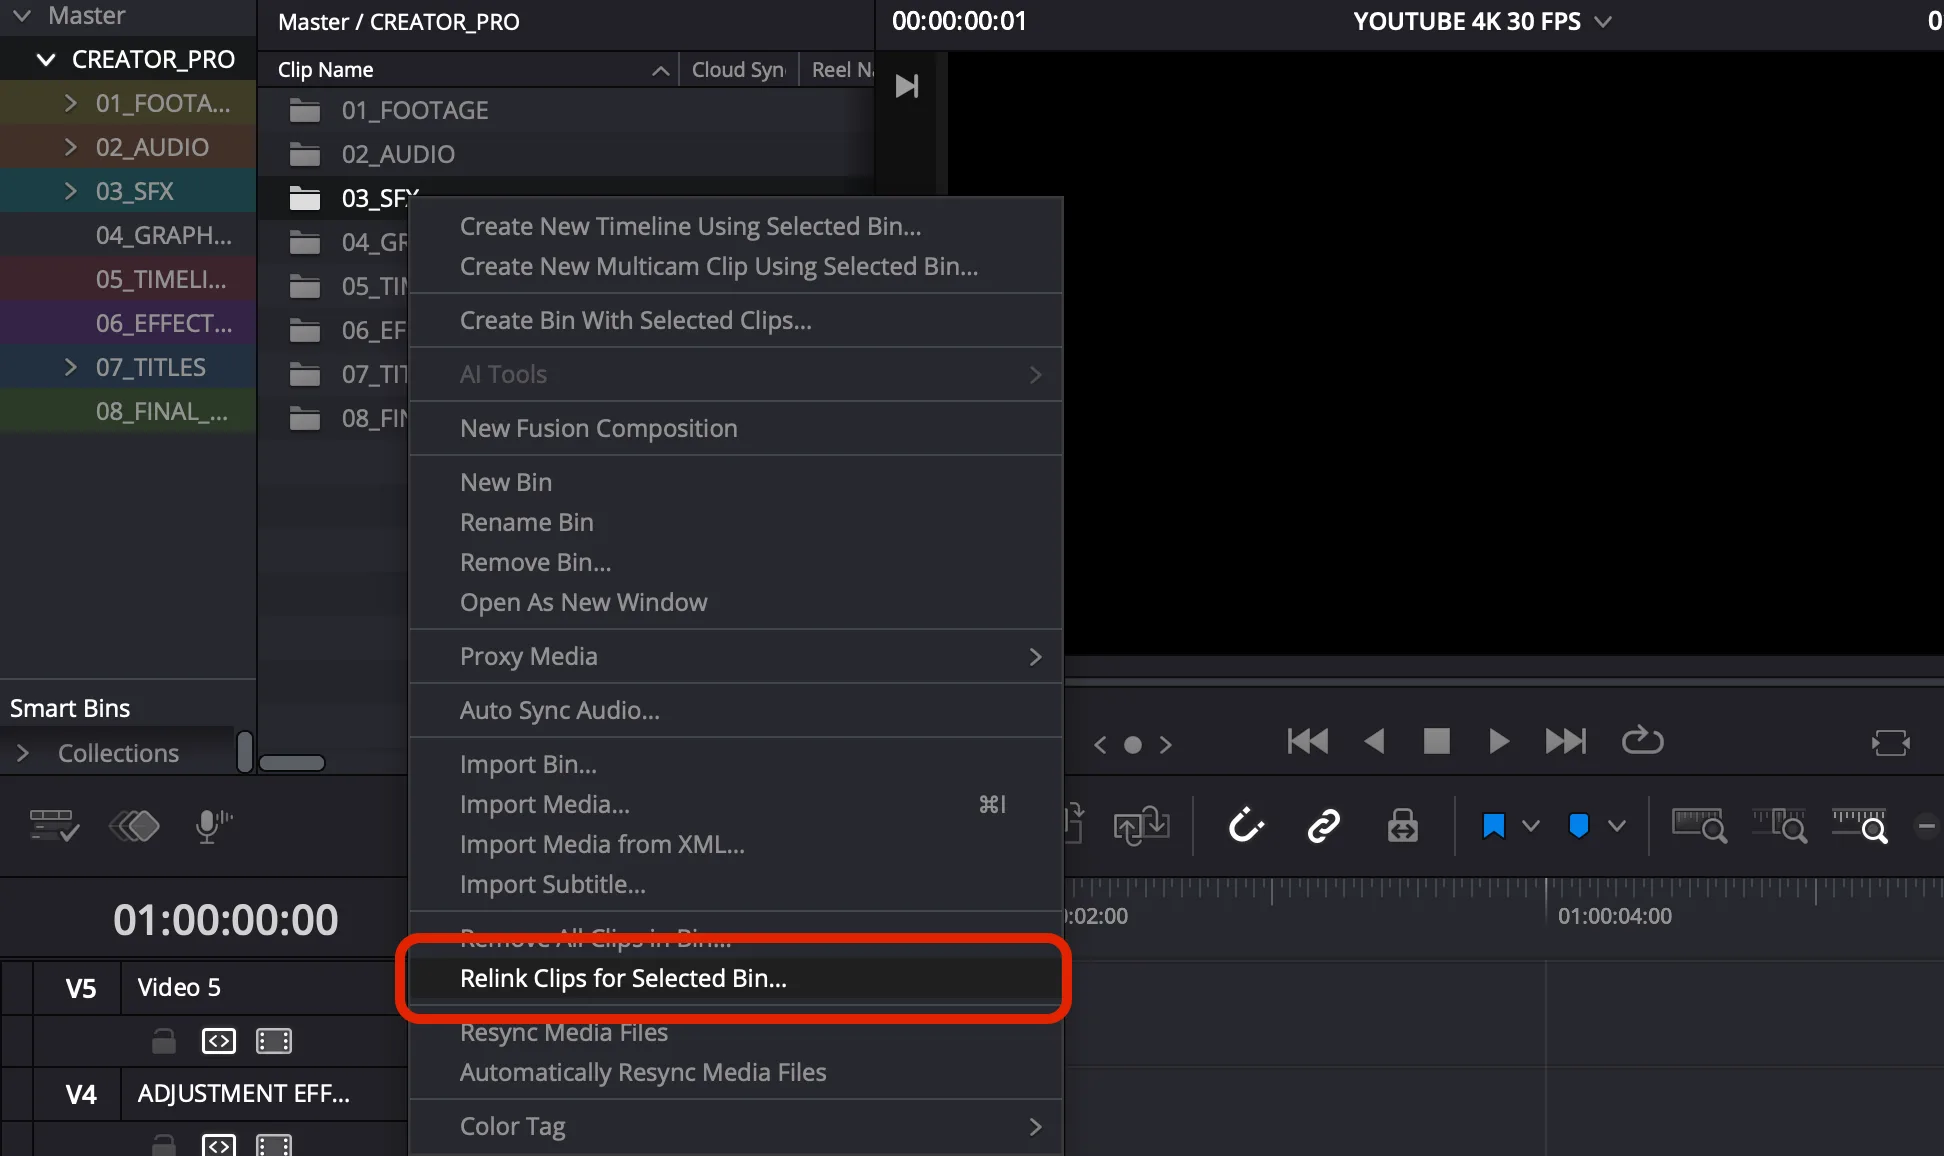1944x1156 pixels.
Task: Start forward playback in viewer
Action: pyautogui.click(x=1498, y=741)
